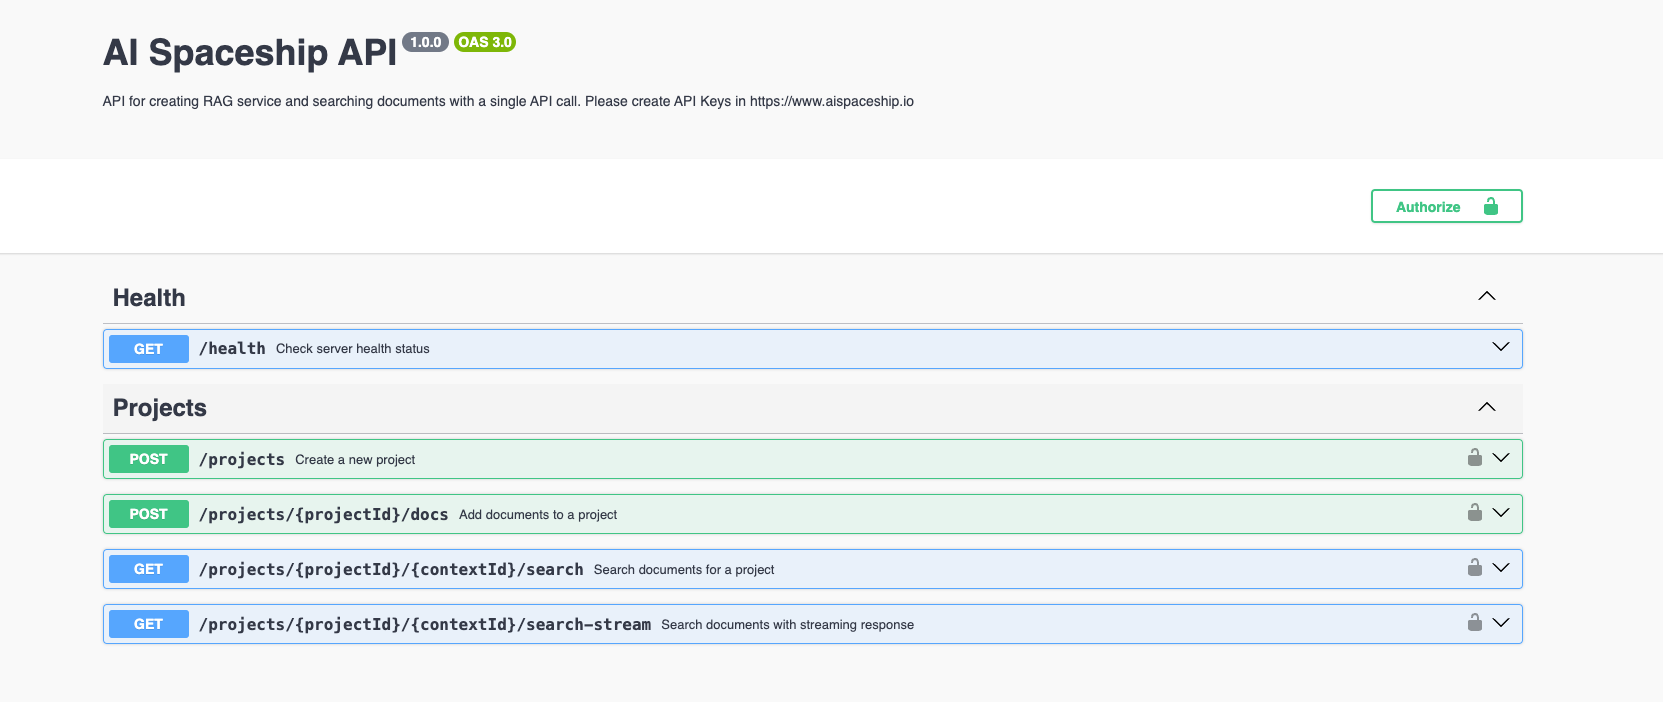Click the AI Spaceship API title

click(250, 53)
